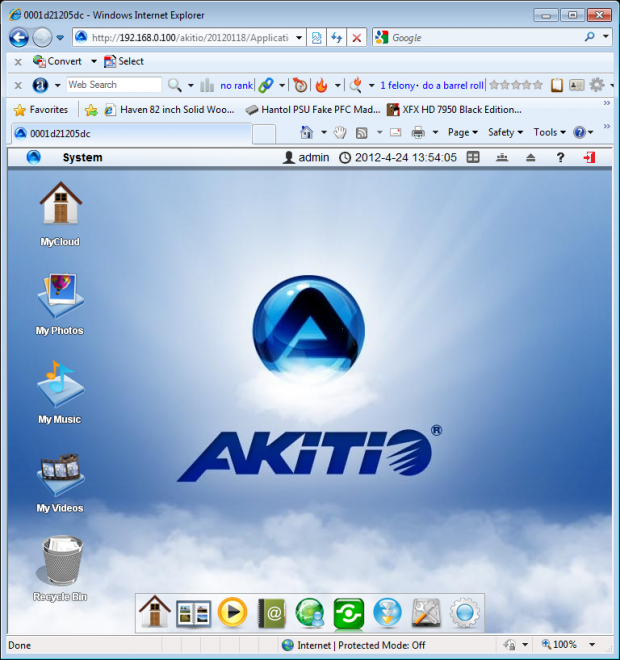Click the grid layout icon in System bar
Image resolution: width=620 pixels, height=660 pixels.
pyautogui.click(x=473, y=157)
